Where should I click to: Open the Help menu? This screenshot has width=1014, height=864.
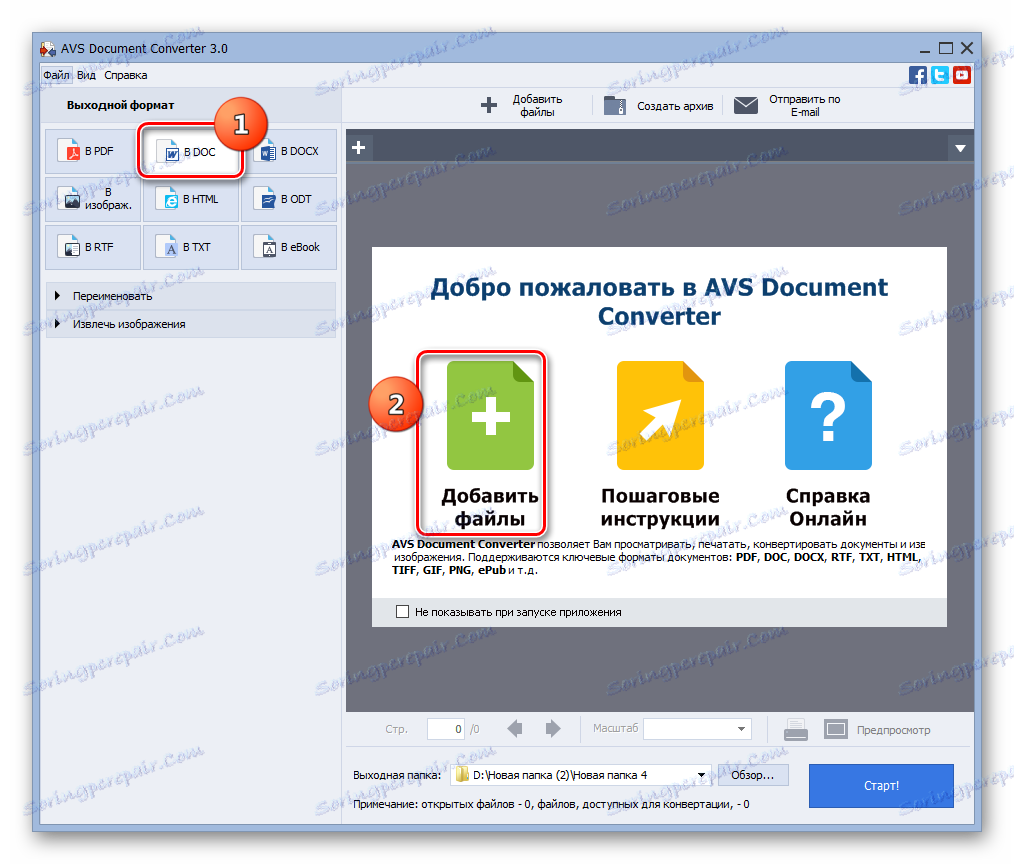pyautogui.click(x=125, y=75)
